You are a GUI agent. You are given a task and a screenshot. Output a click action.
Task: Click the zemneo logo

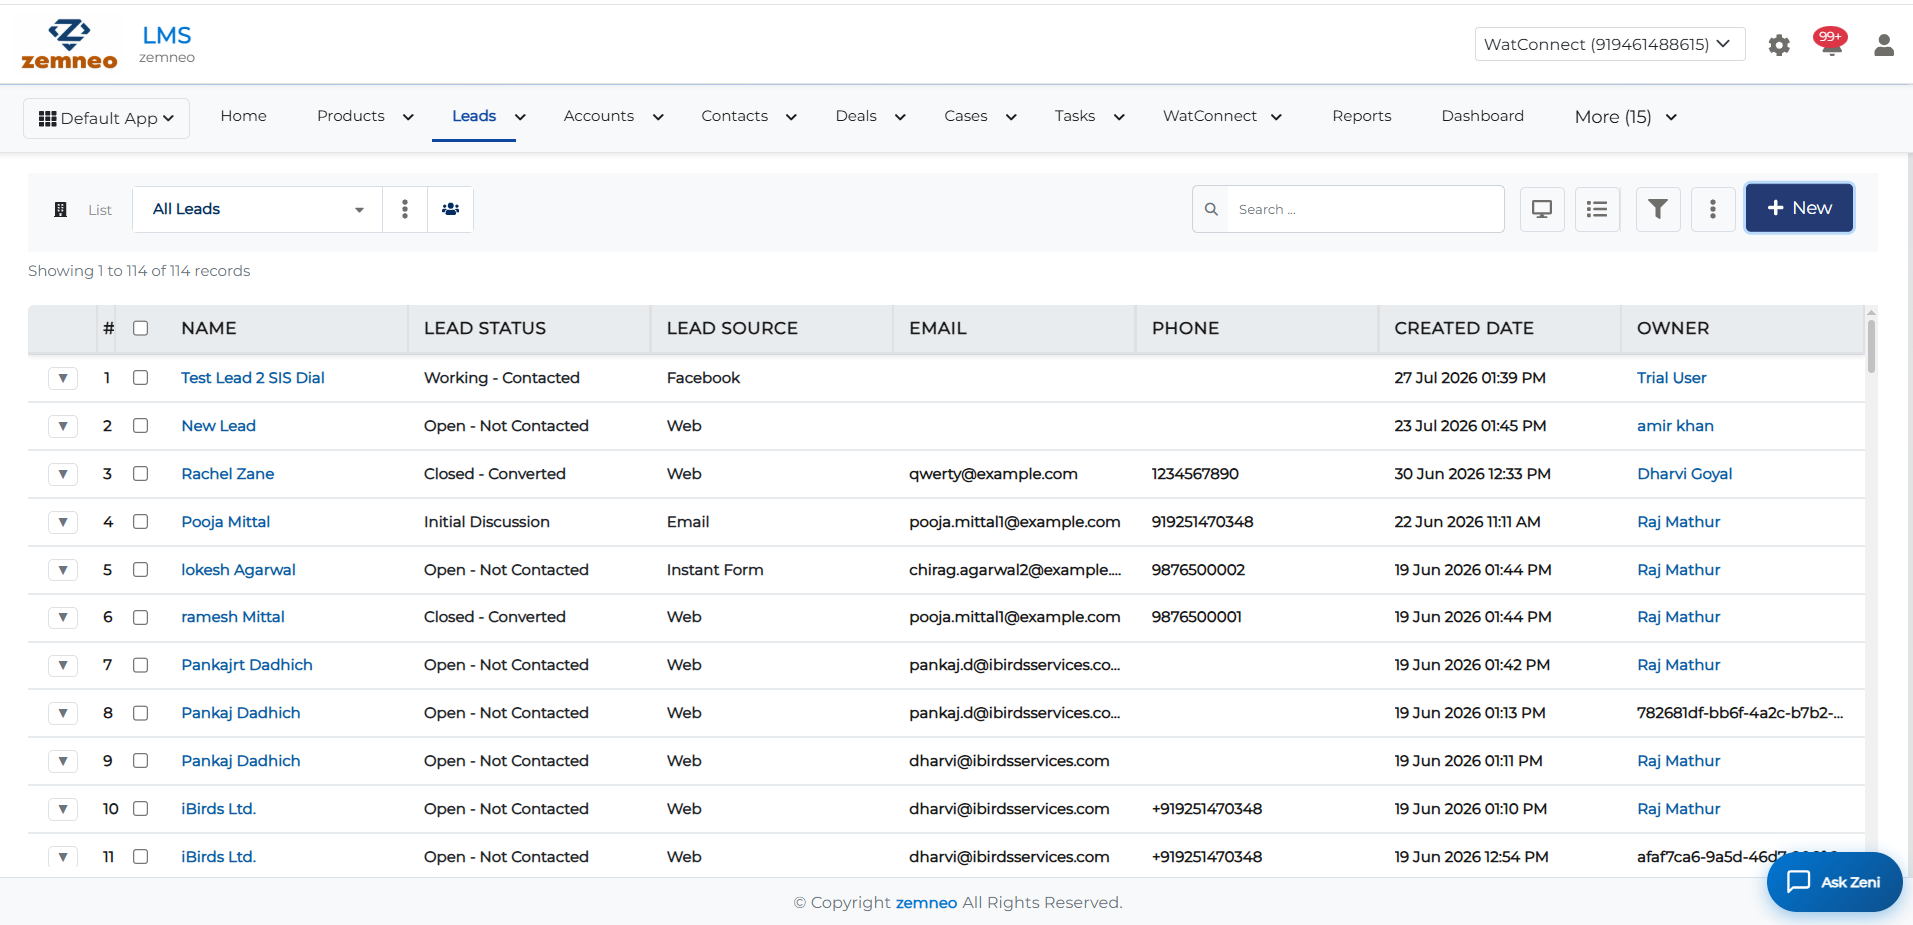69,44
